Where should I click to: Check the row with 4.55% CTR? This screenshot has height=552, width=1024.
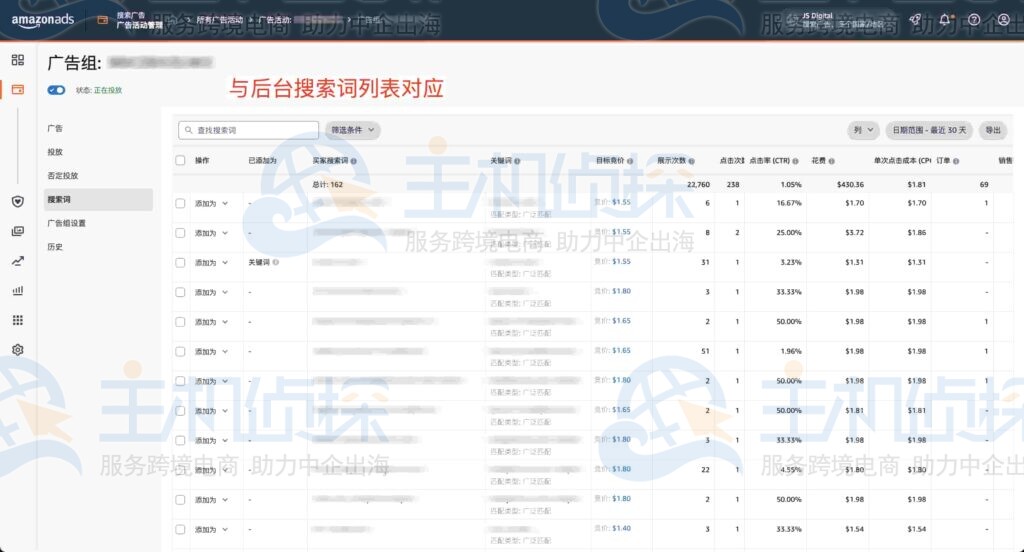[x=180, y=470]
